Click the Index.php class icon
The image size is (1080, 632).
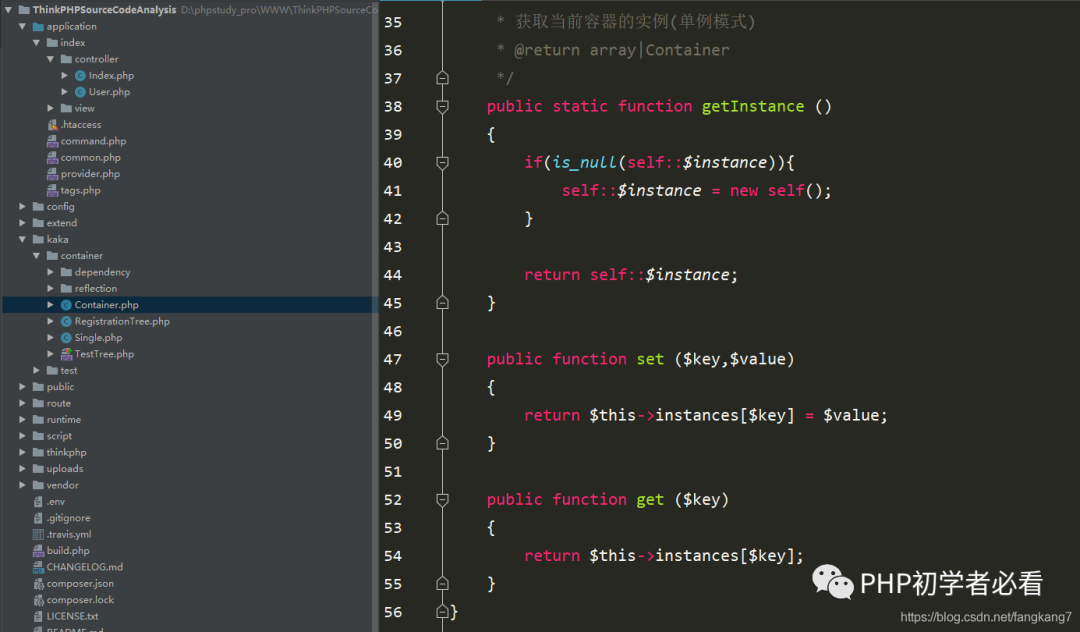pos(80,76)
